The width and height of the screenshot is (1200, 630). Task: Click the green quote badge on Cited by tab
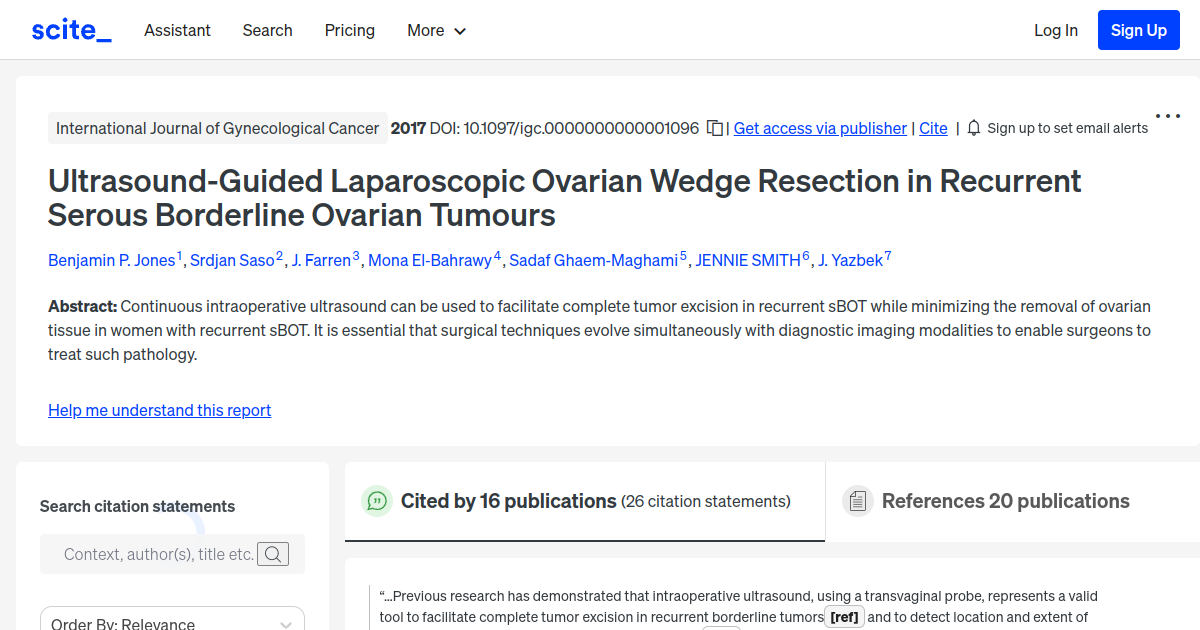coord(377,501)
